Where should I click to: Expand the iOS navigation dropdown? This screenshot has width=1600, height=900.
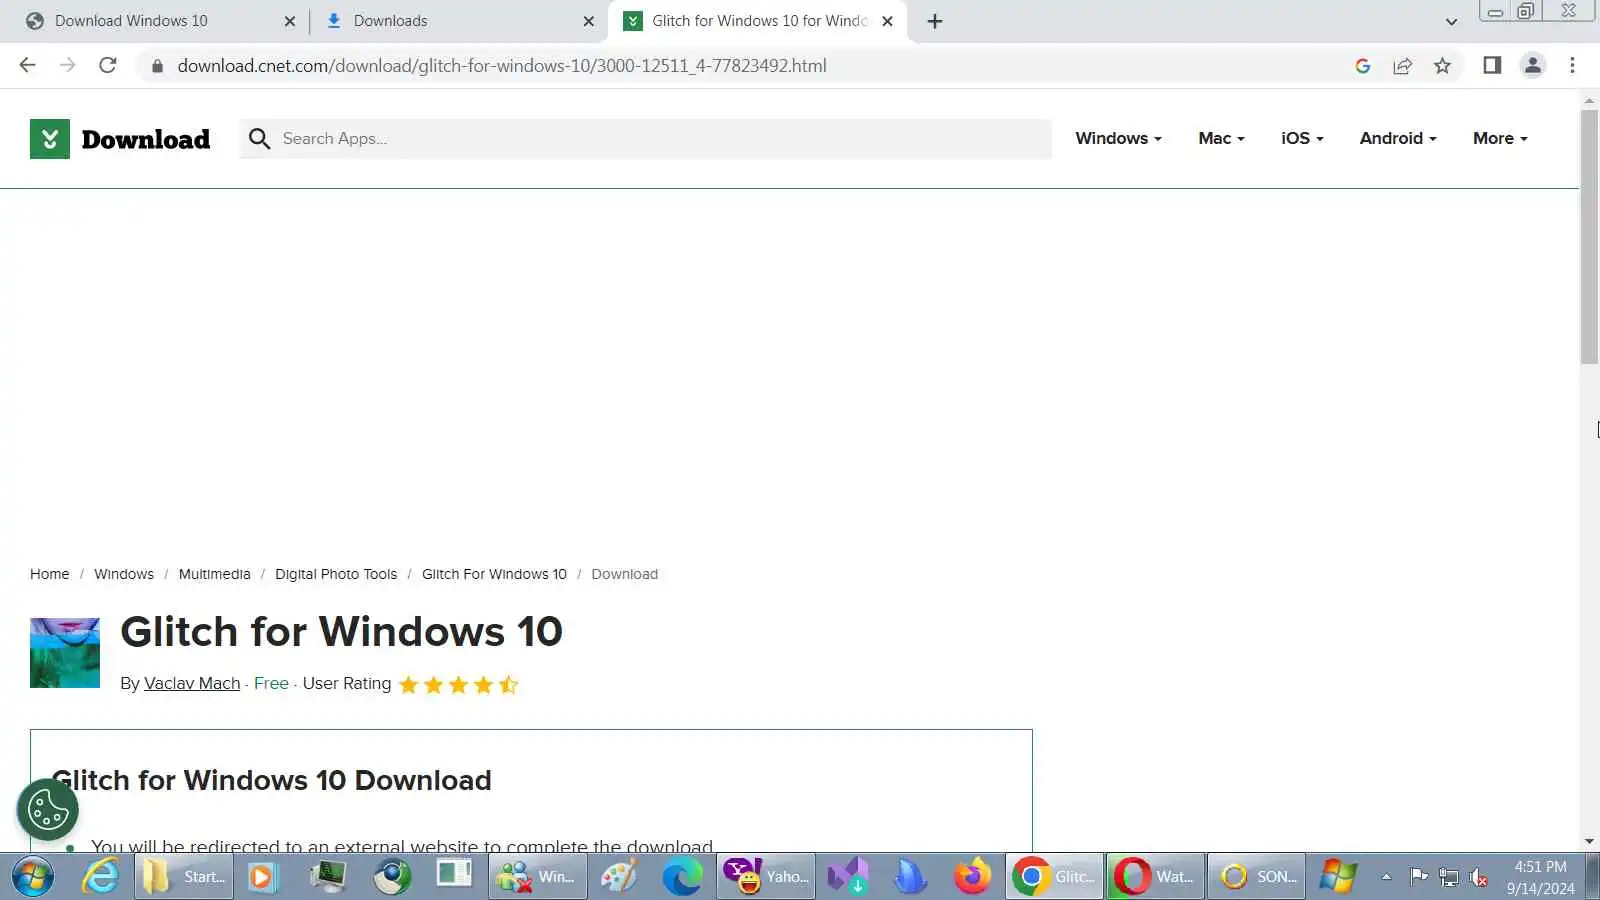[1302, 139]
